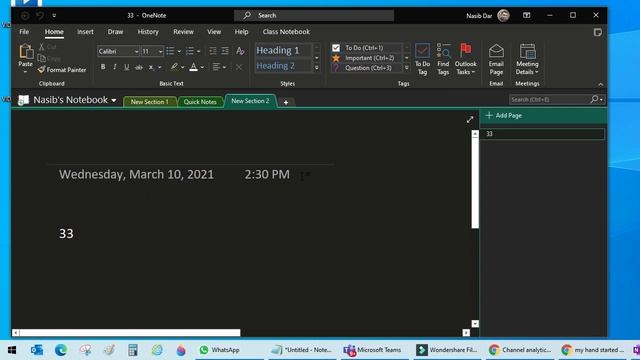Screen dimensions: 640x360
Task: Collapse the ribbon
Action: pos(600,84)
